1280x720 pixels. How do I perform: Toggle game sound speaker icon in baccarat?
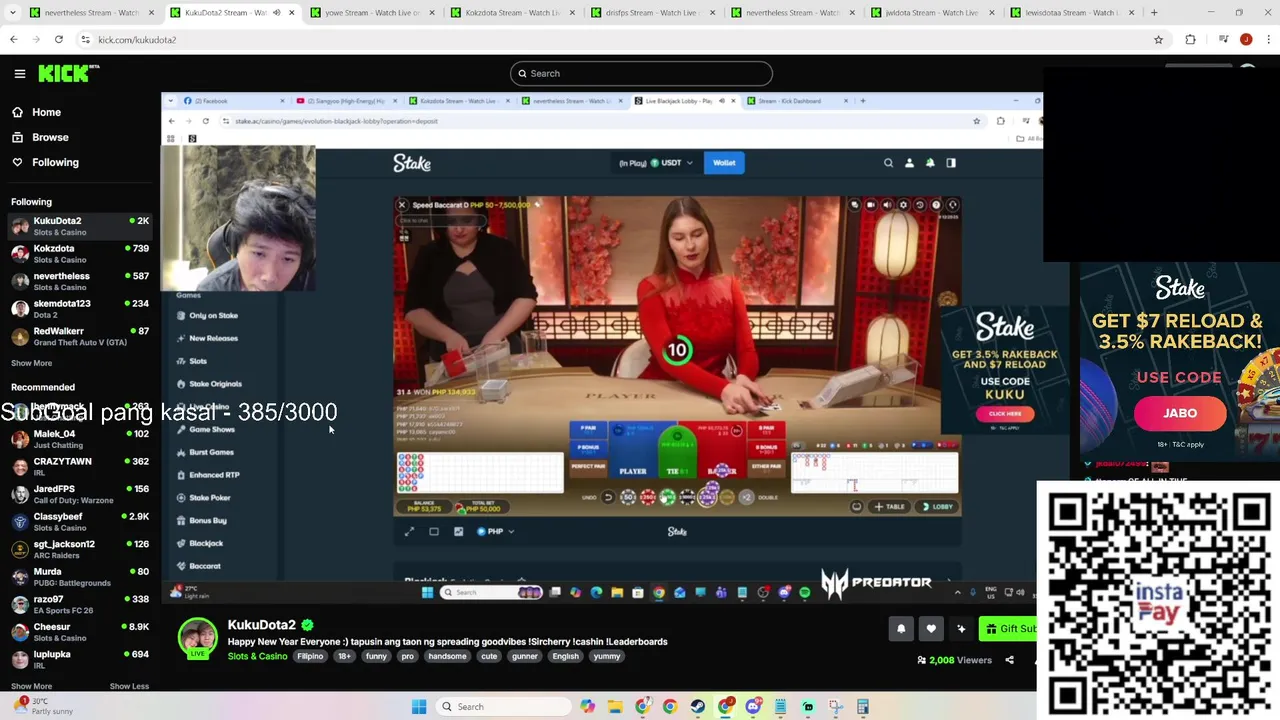coord(887,205)
